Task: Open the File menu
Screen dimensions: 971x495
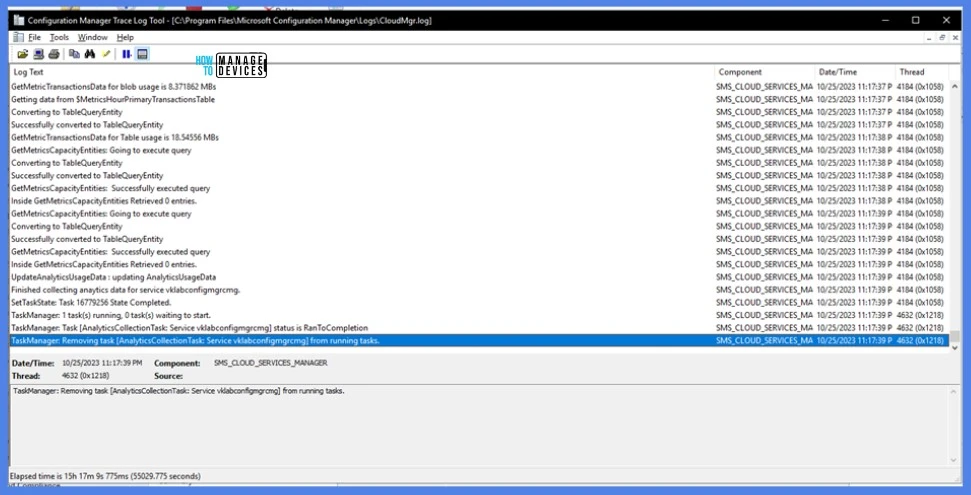Action: (x=34, y=38)
